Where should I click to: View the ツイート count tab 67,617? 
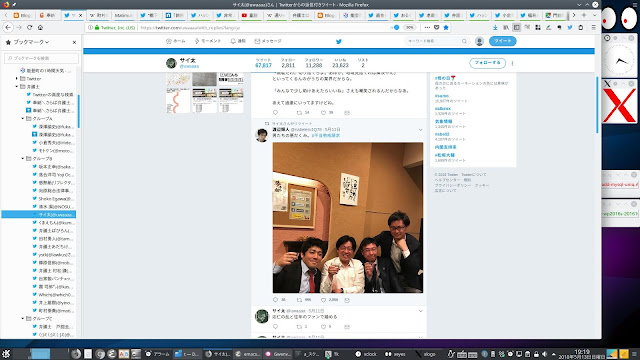263,62
